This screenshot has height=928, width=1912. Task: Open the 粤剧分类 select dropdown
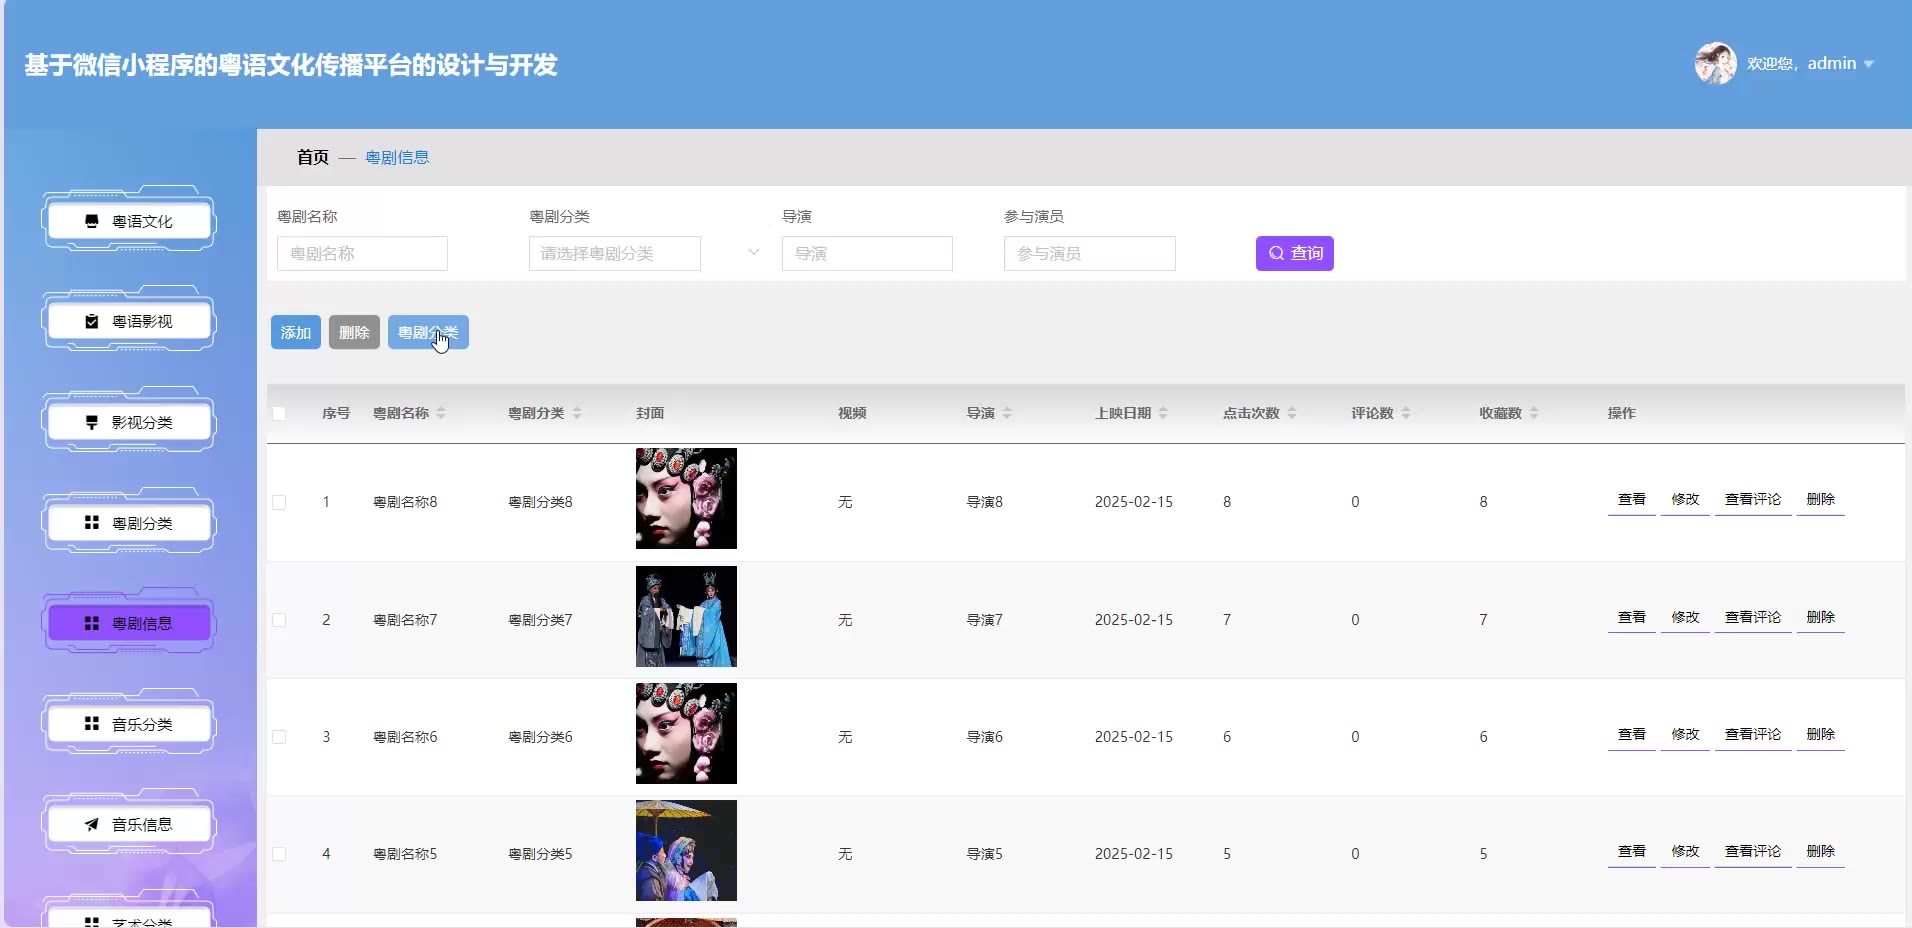(x=614, y=253)
